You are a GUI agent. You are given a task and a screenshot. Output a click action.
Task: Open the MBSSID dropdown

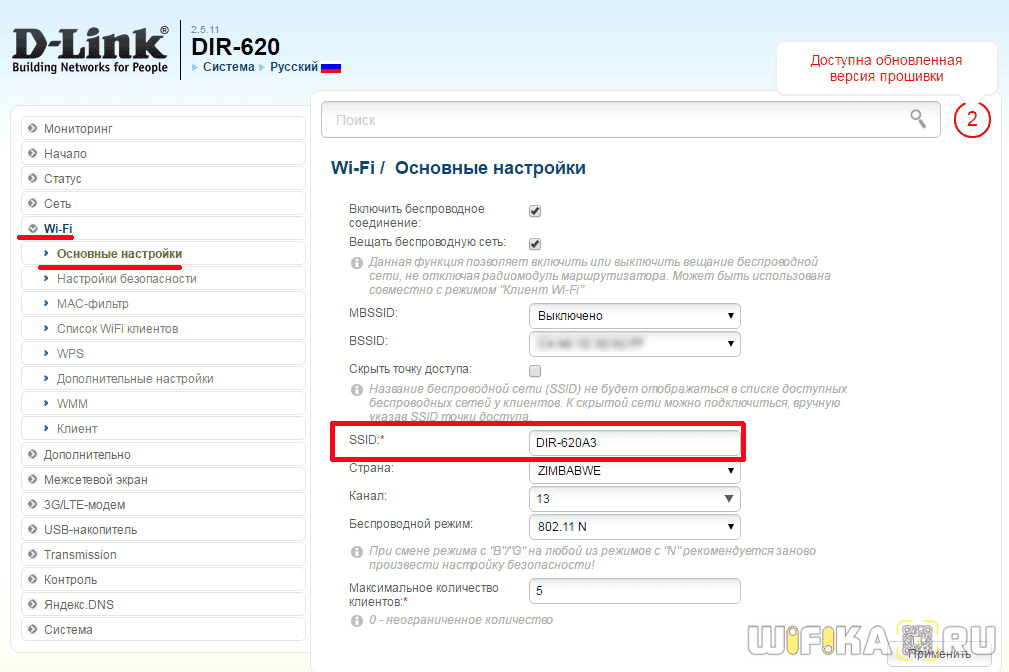click(634, 316)
